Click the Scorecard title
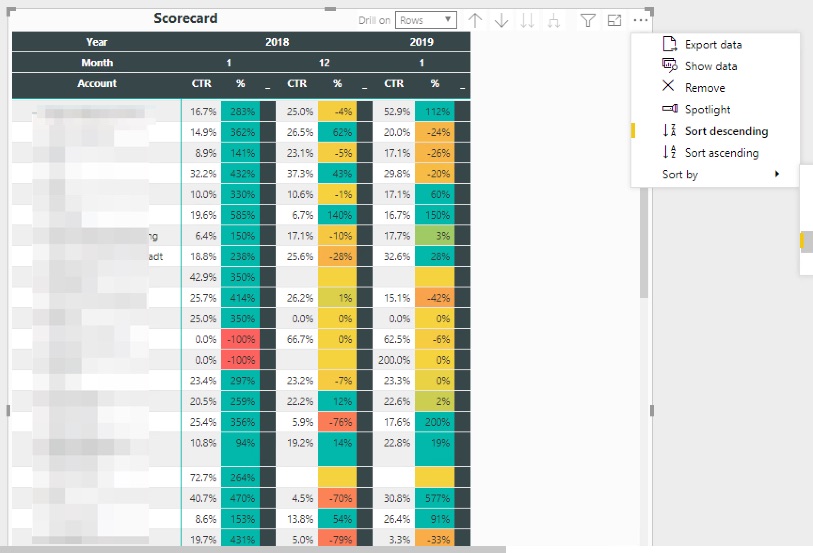 click(x=185, y=18)
